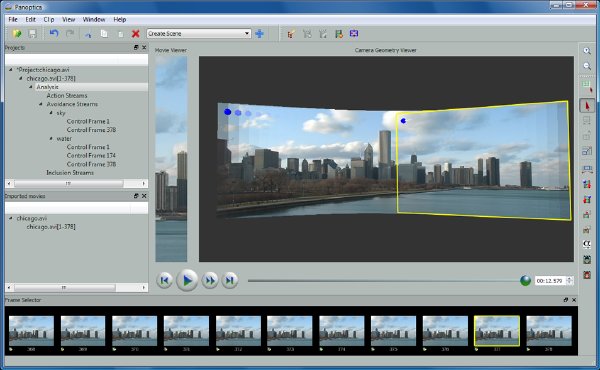Float the Projects panel
600x370 pixels.
pyautogui.click(x=136, y=47)
